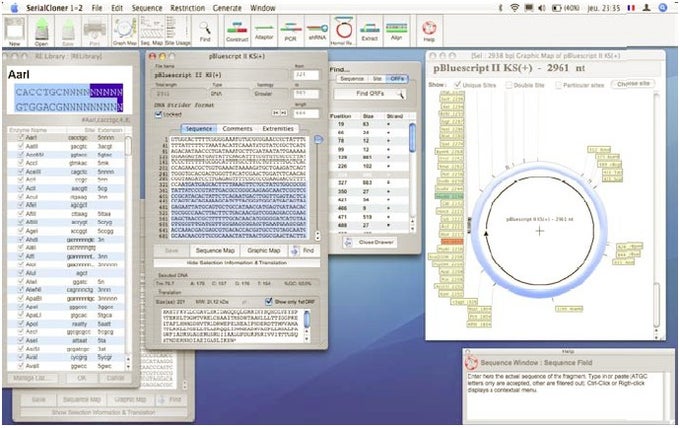Viewport: 680px width, 428px height.
Task: Toggle Double Site checkbox in Graphic Map
Action: (509, 85)
